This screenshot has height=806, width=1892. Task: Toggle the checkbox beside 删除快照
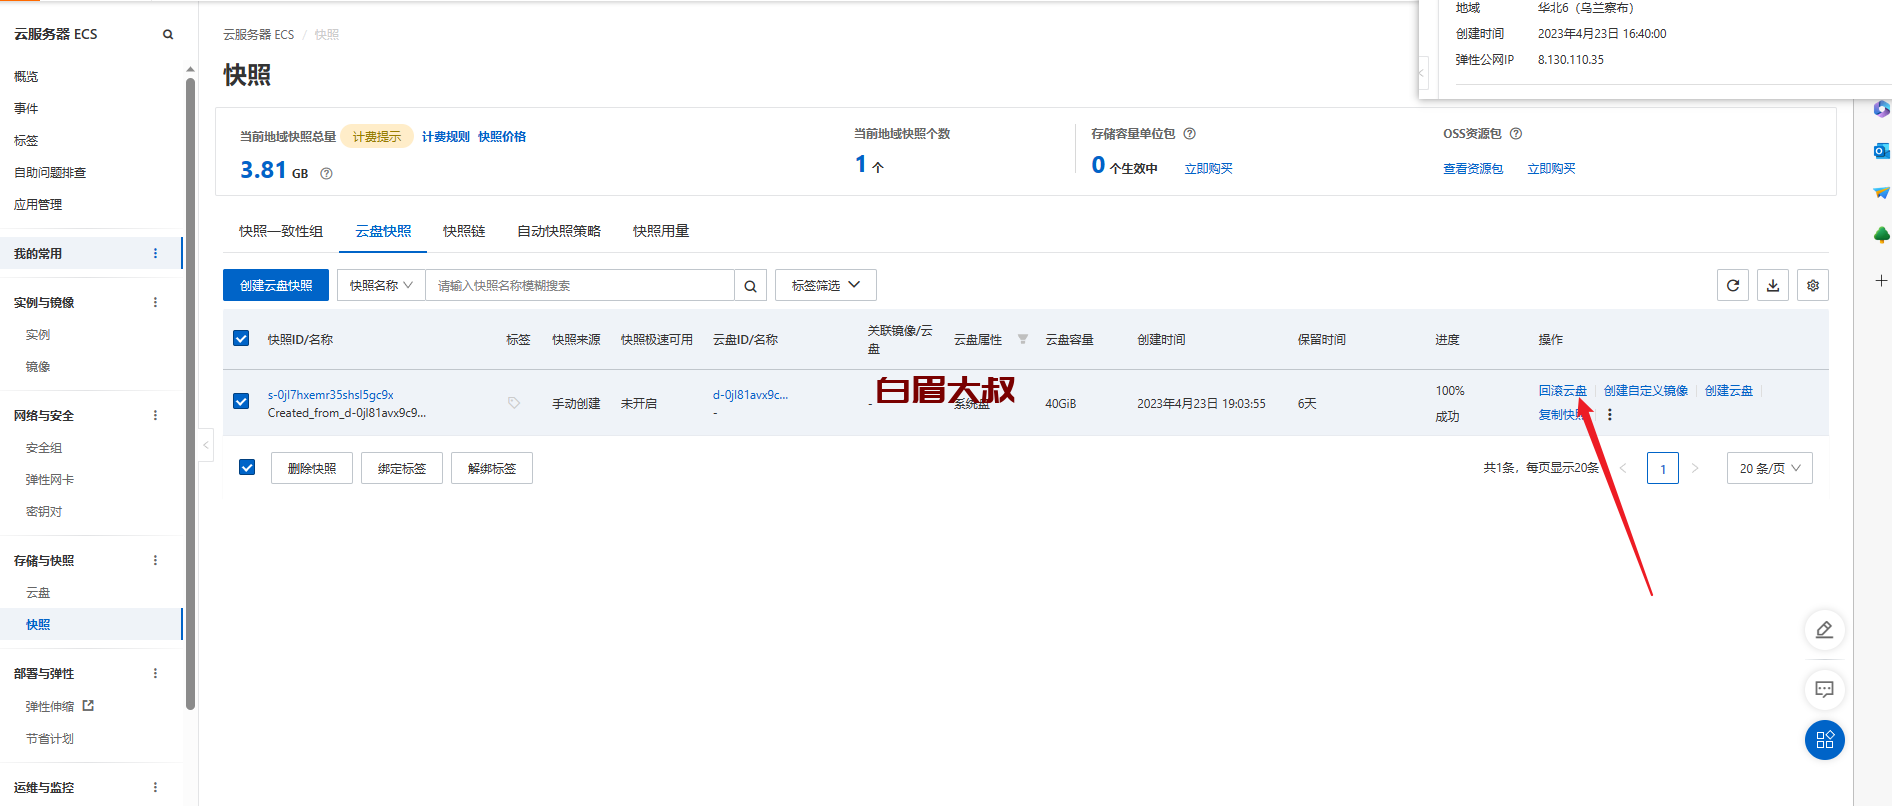click(247, 468)
